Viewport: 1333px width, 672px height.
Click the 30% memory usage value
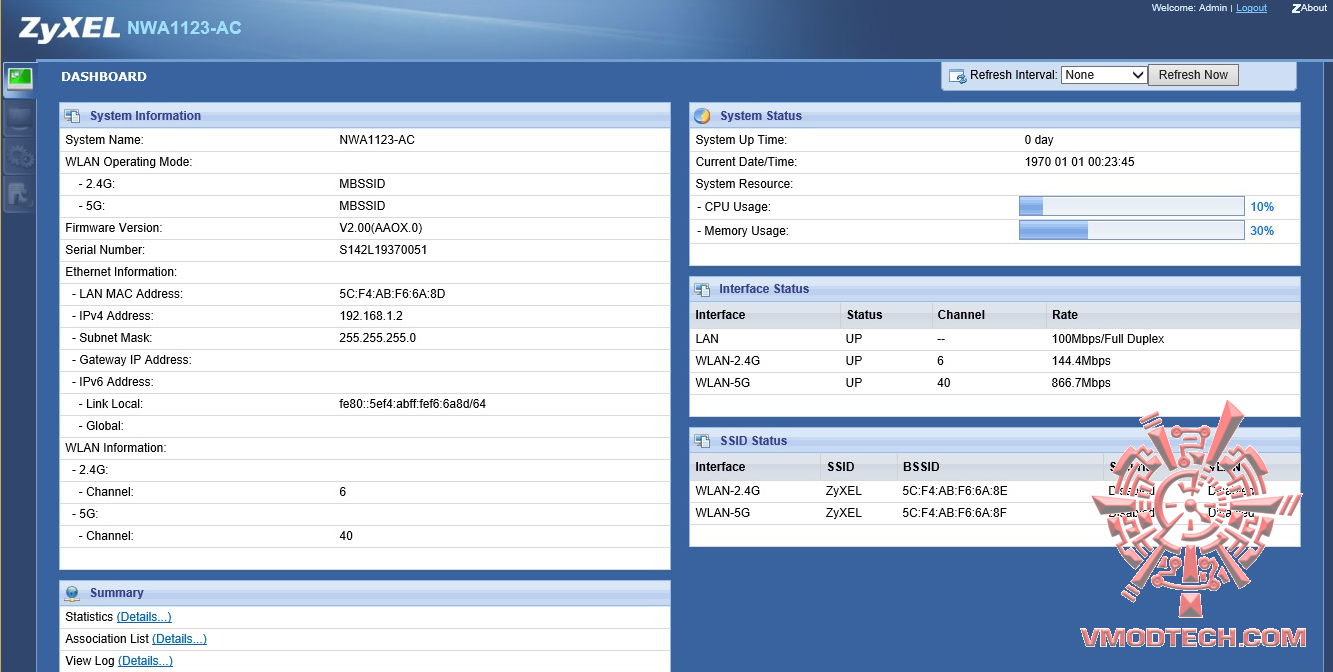1262,231
